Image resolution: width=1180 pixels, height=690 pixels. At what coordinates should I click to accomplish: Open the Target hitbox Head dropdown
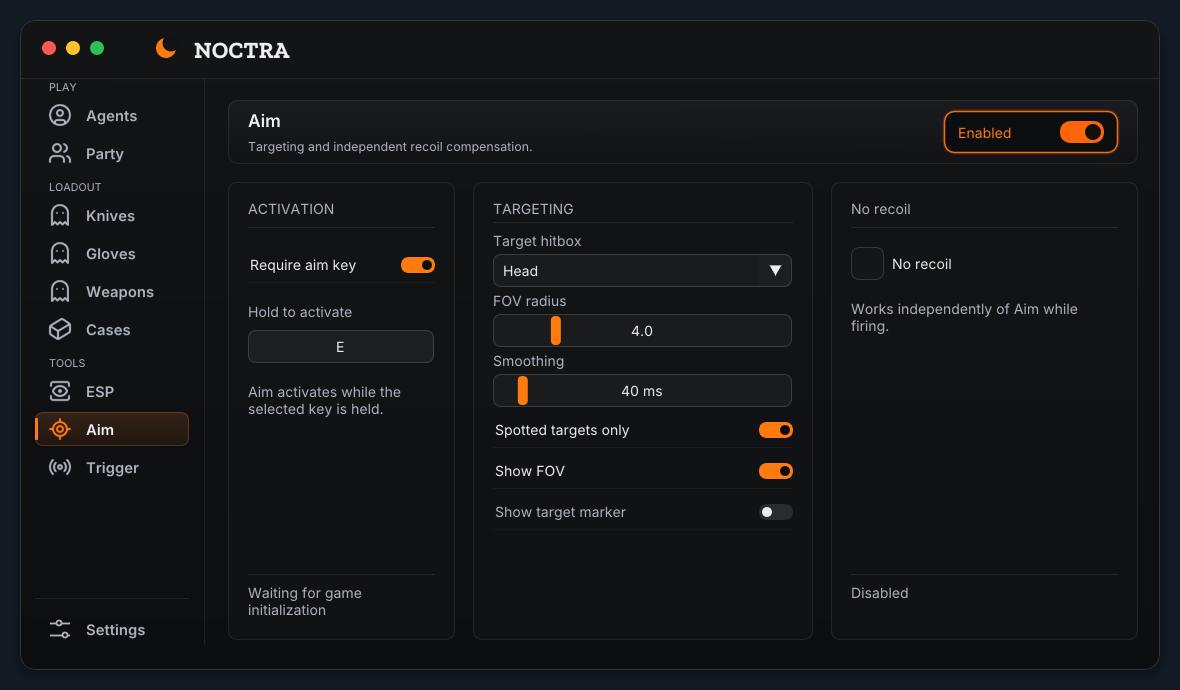coord(642,271)
